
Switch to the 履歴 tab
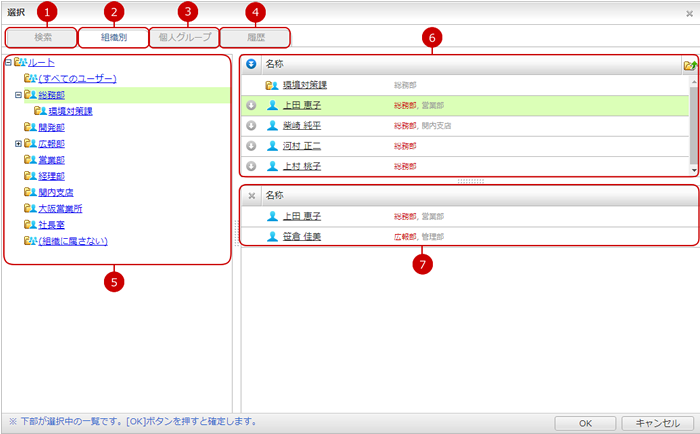(x=255, y=38)
